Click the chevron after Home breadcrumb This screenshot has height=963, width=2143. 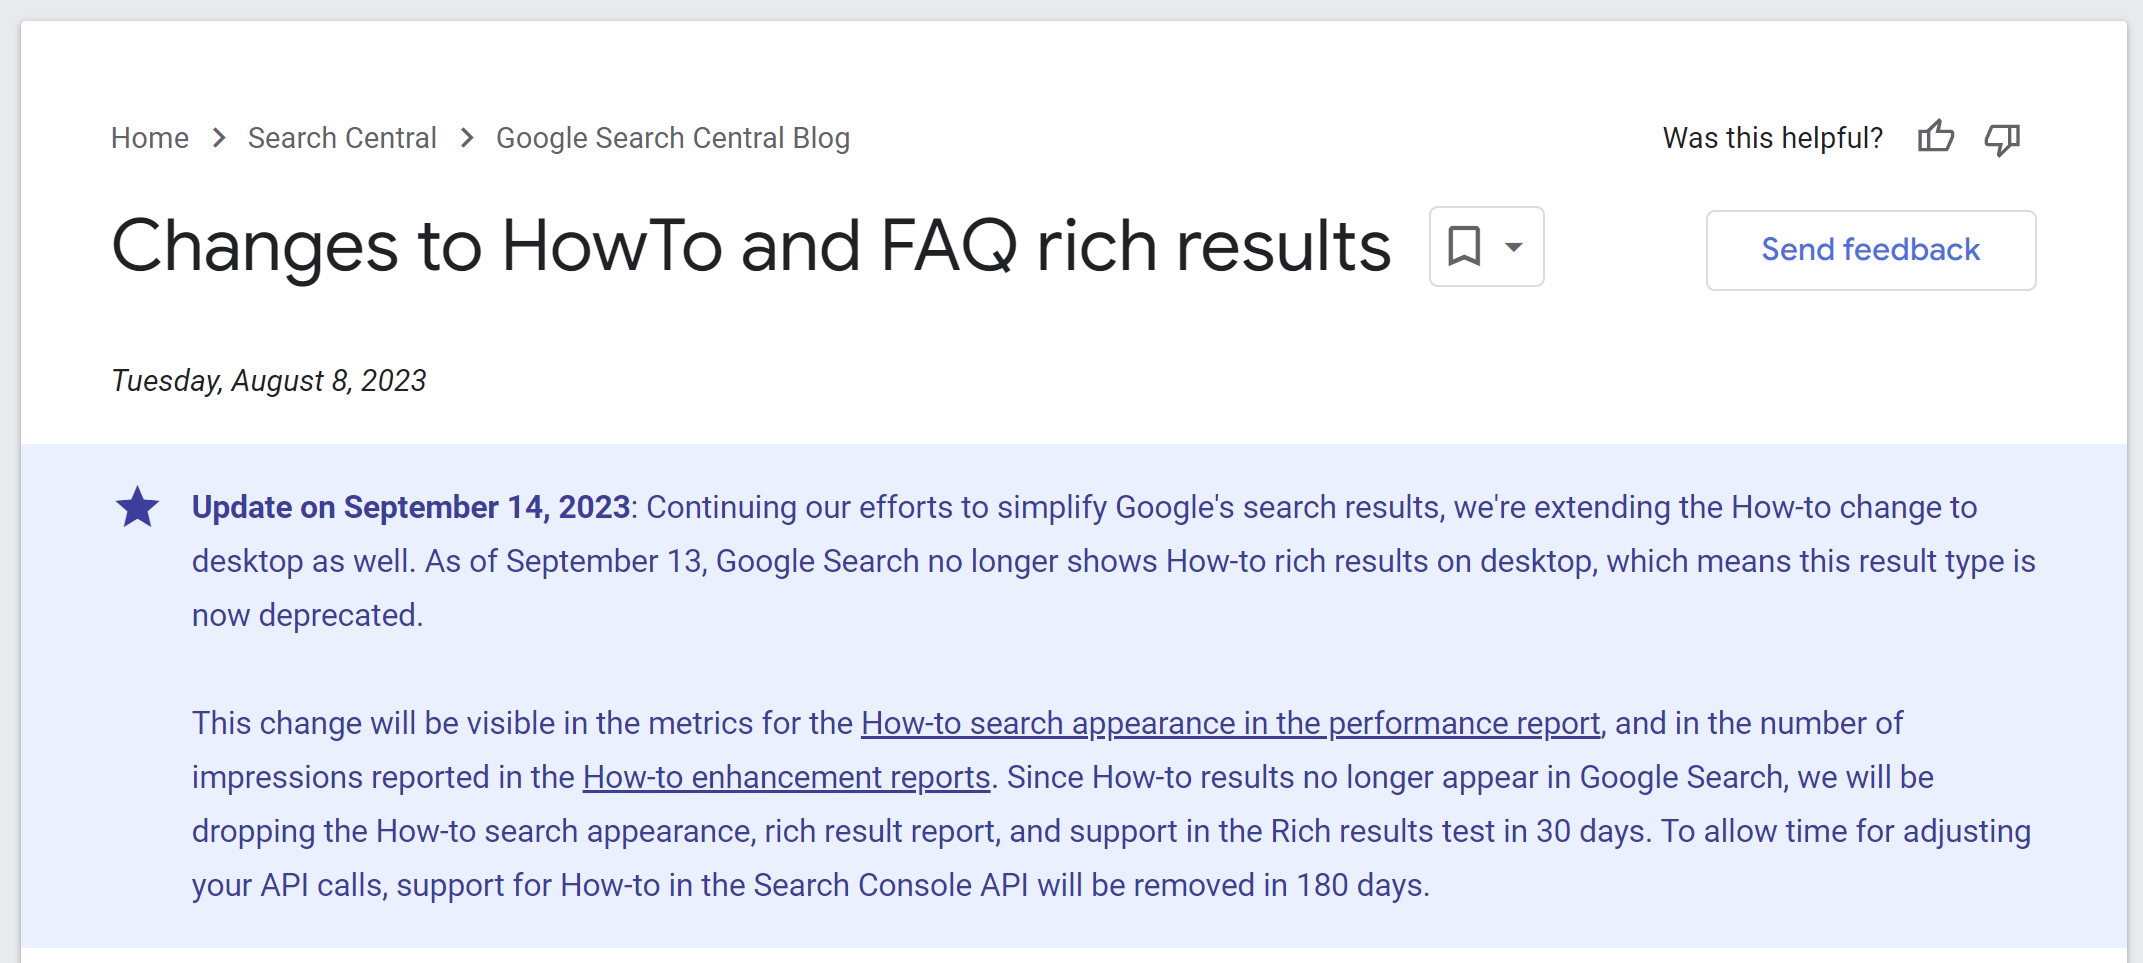tap(218, 139)
